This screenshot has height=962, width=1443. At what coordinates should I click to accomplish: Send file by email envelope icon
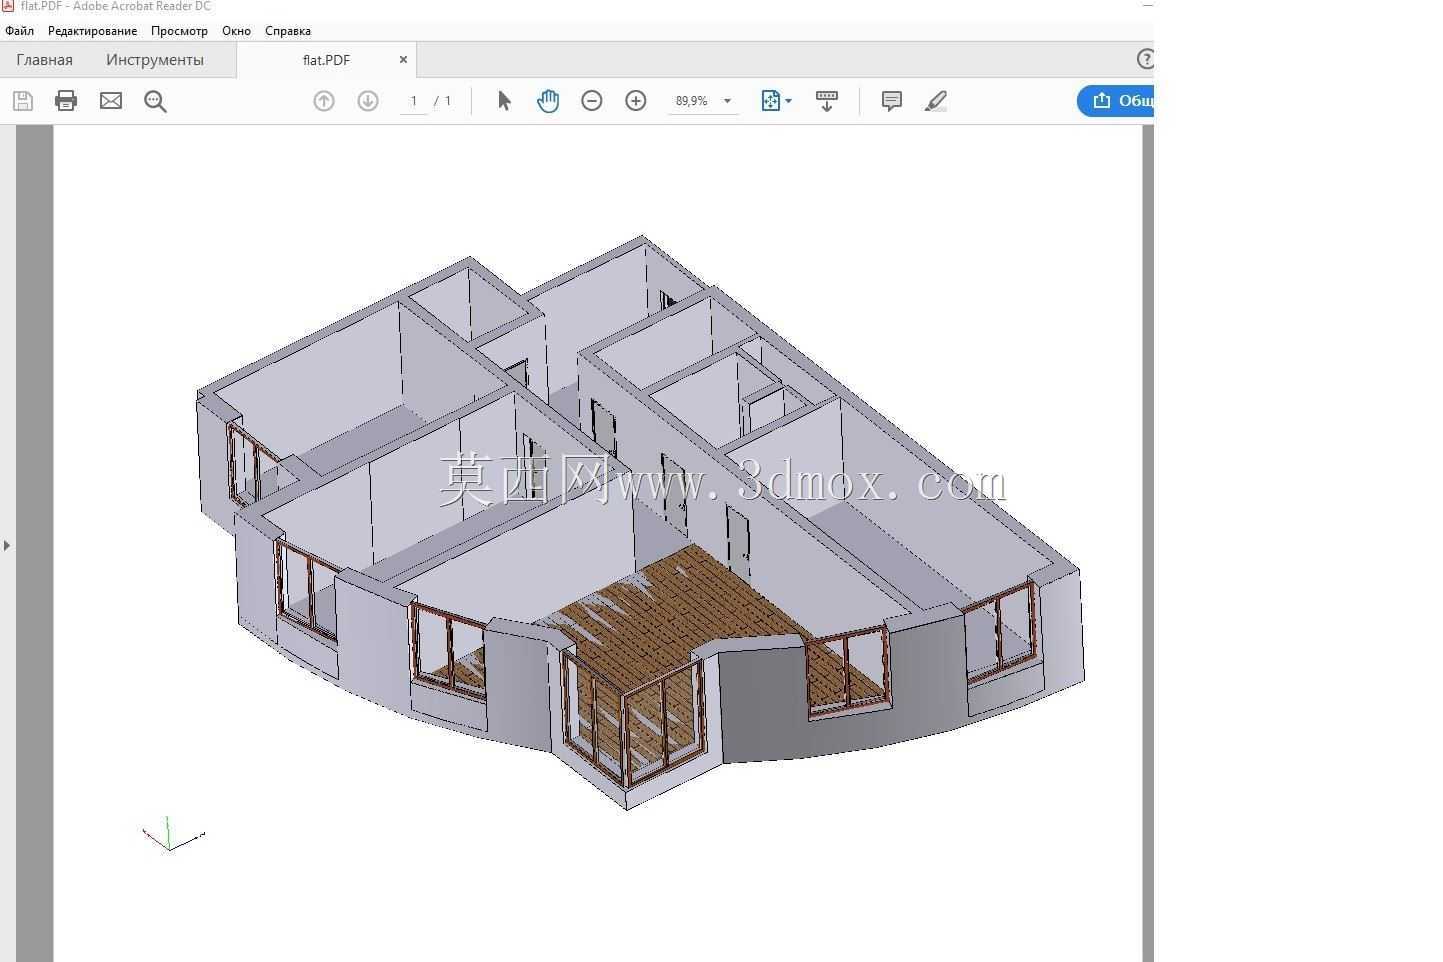pos(111,101)
